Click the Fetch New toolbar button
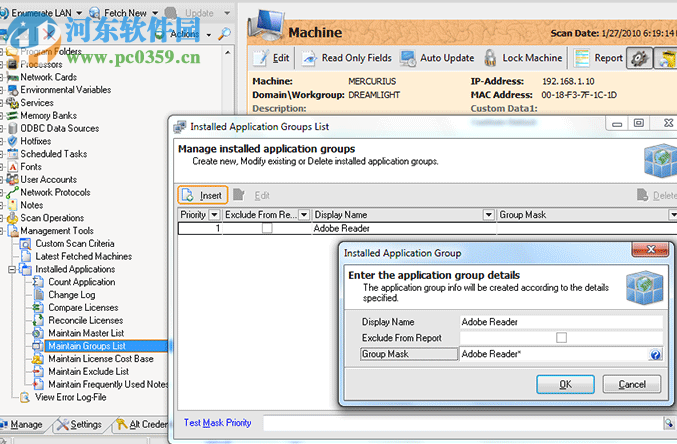This screenshot has width=677, height=444. [118, 13]
